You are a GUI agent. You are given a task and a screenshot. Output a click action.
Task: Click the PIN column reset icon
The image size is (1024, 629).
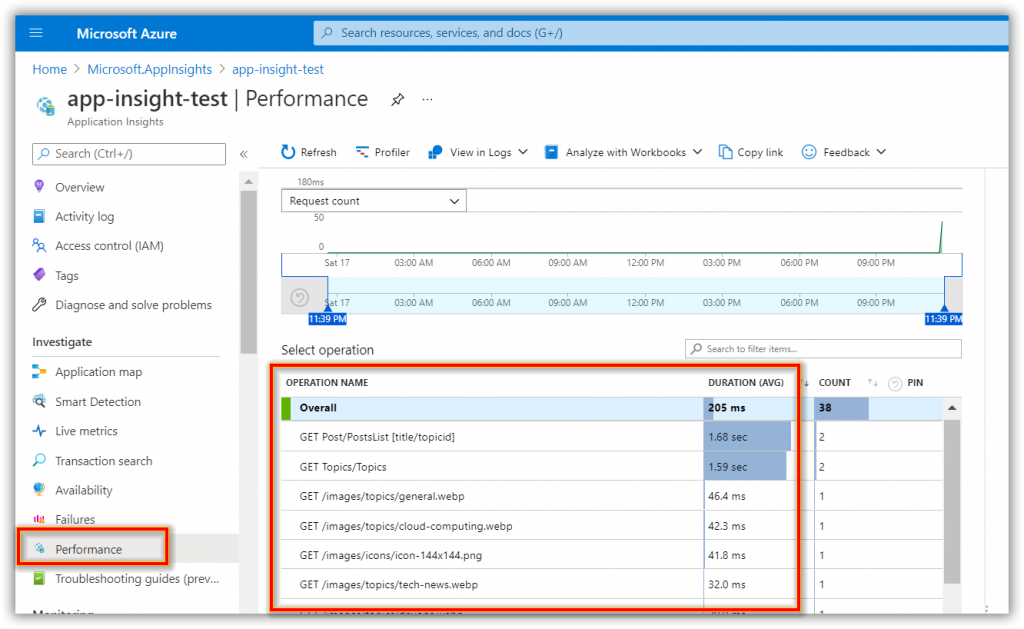tap(895, 383)
